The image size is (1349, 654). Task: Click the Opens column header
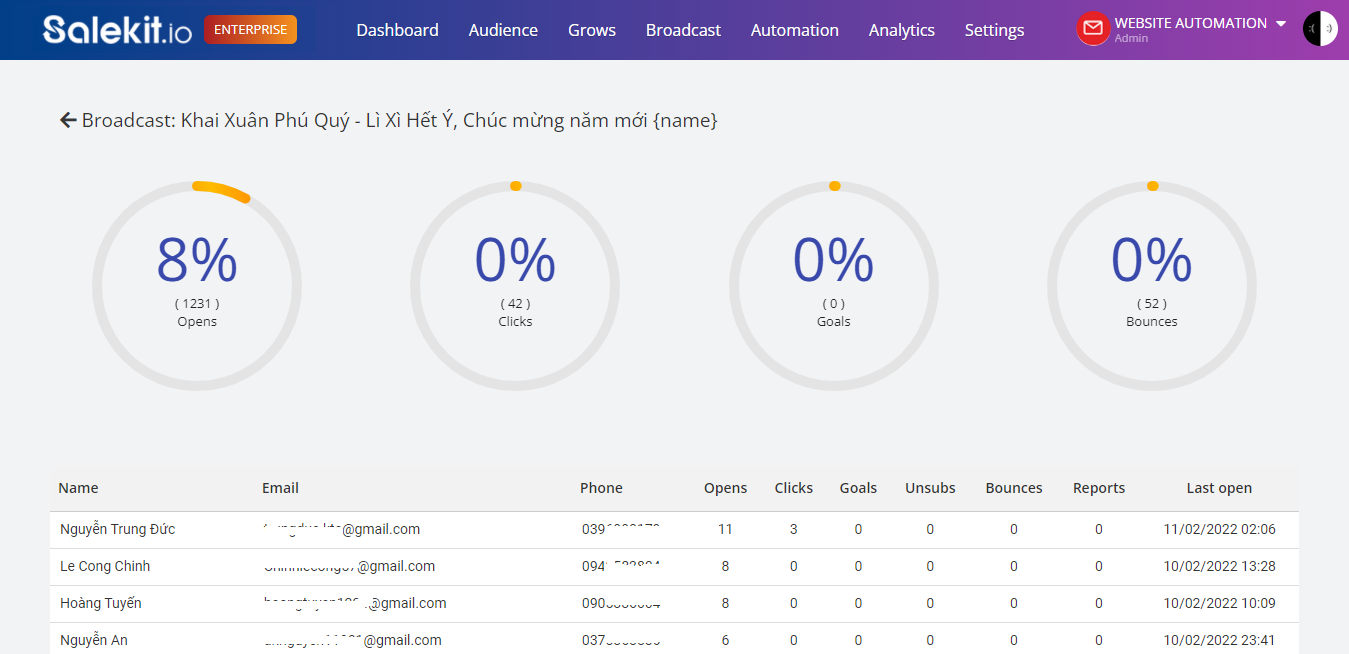click(725, 488)
